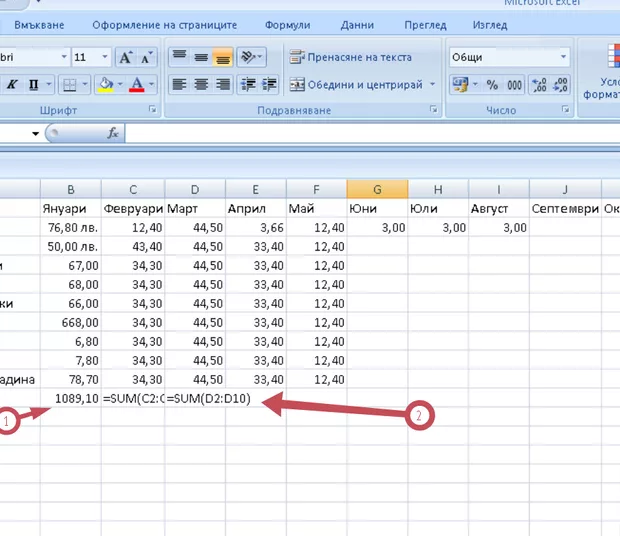The image size is (620, 536).
Task: Open the Оформление на страниците tab
Action: pyautogui.click(x=164, y=24)
